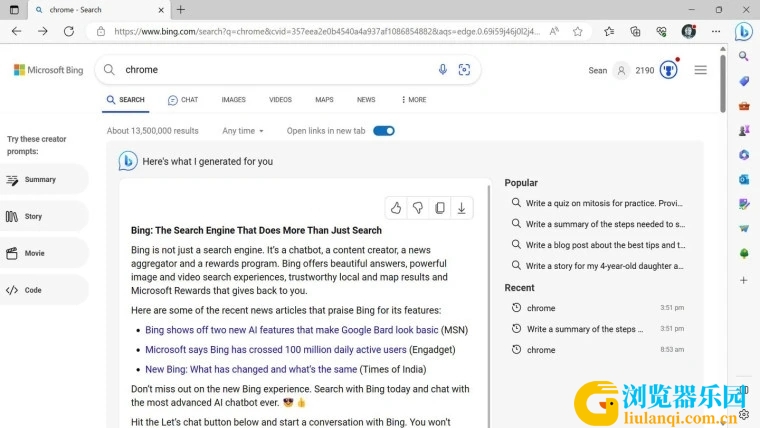Open the sidebar Outlook icon
Viewport: 760px width, 428px height.
[744, 179]
